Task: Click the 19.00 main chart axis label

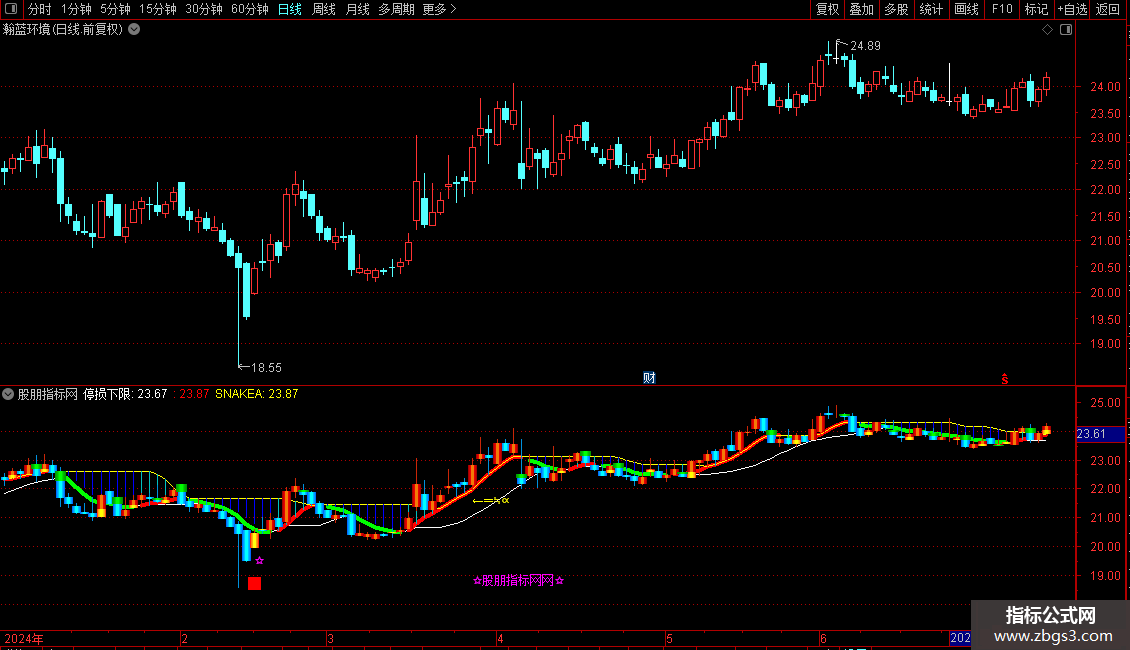Action: click(x=1105, y=344)
